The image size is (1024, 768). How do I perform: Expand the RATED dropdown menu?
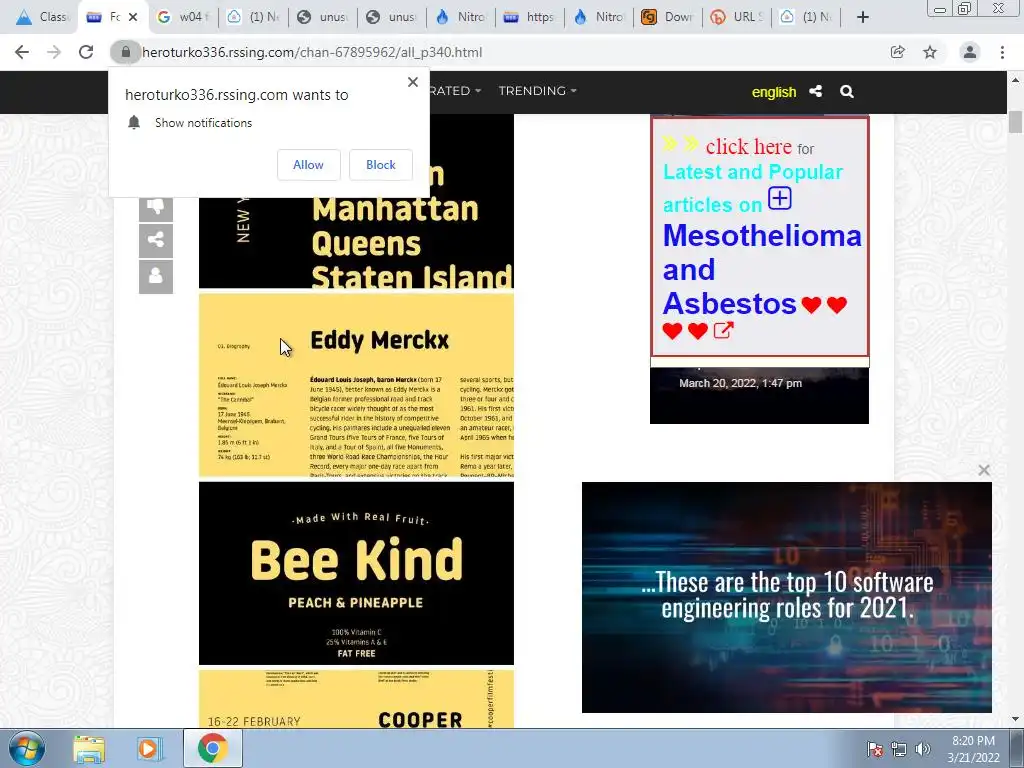(x=455, y=91)
